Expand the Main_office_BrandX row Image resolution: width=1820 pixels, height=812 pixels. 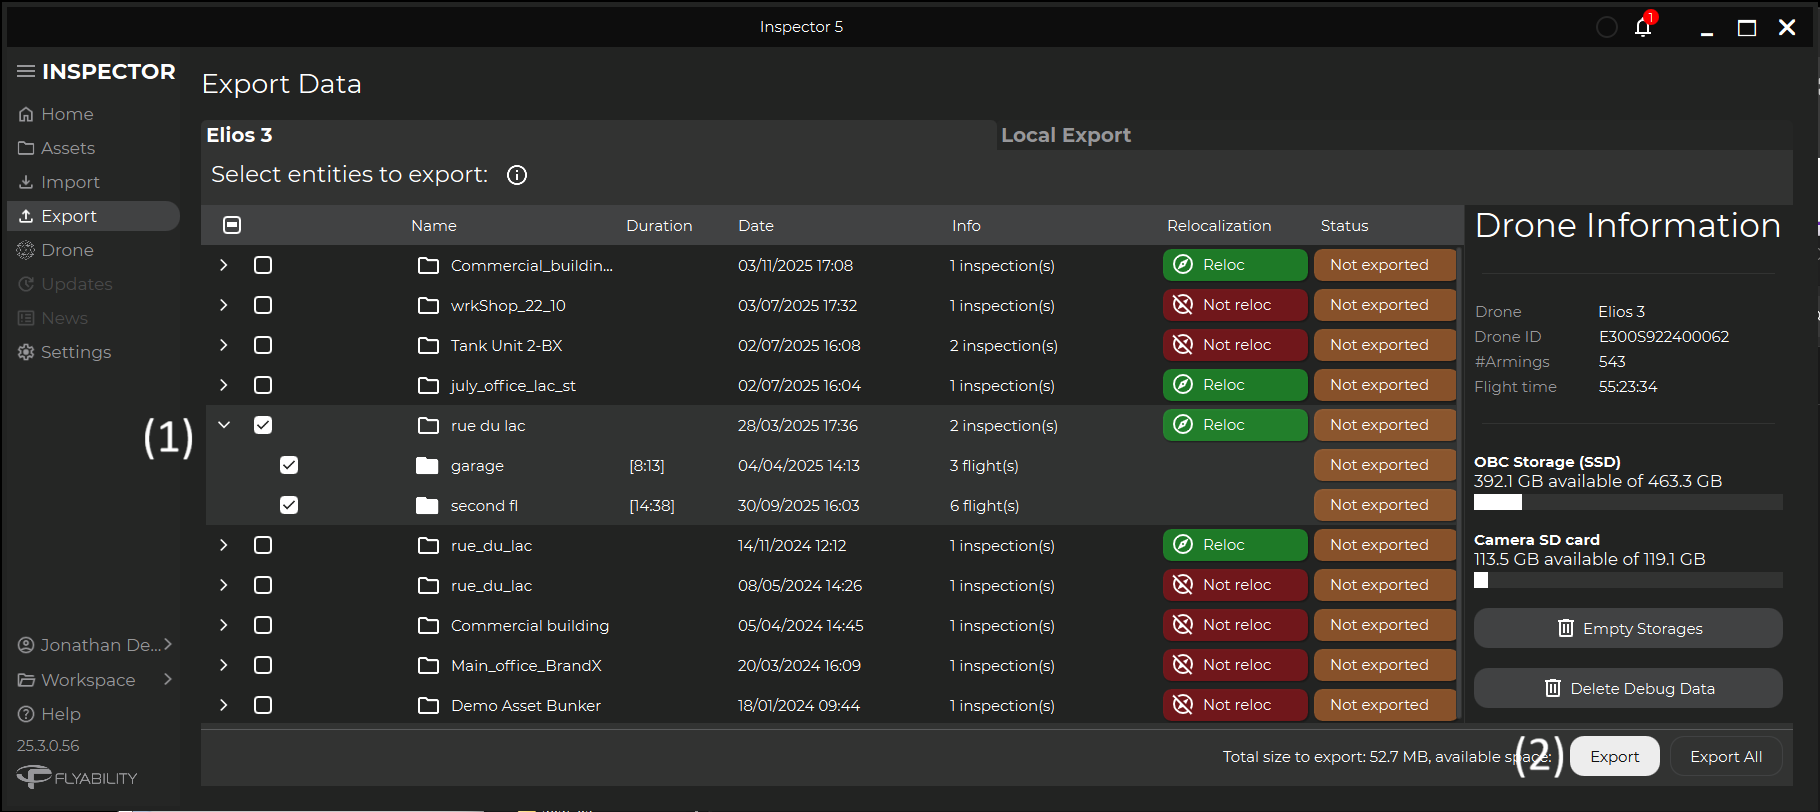click(224, 665)
